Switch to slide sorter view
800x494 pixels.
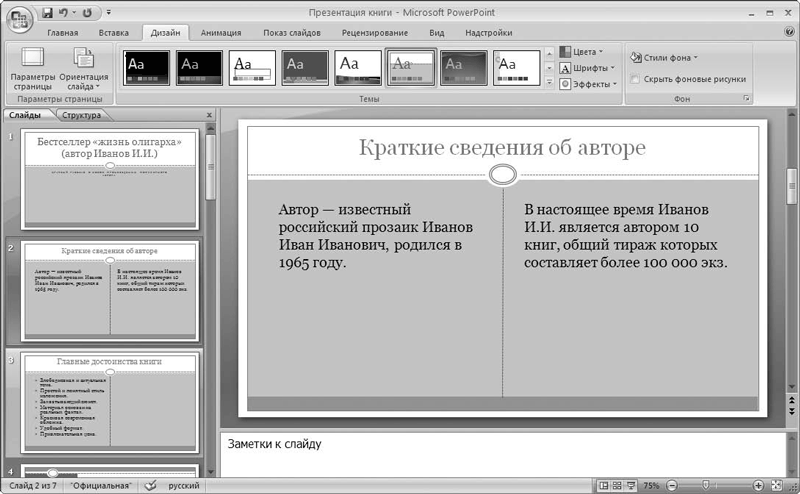(617, 485)
